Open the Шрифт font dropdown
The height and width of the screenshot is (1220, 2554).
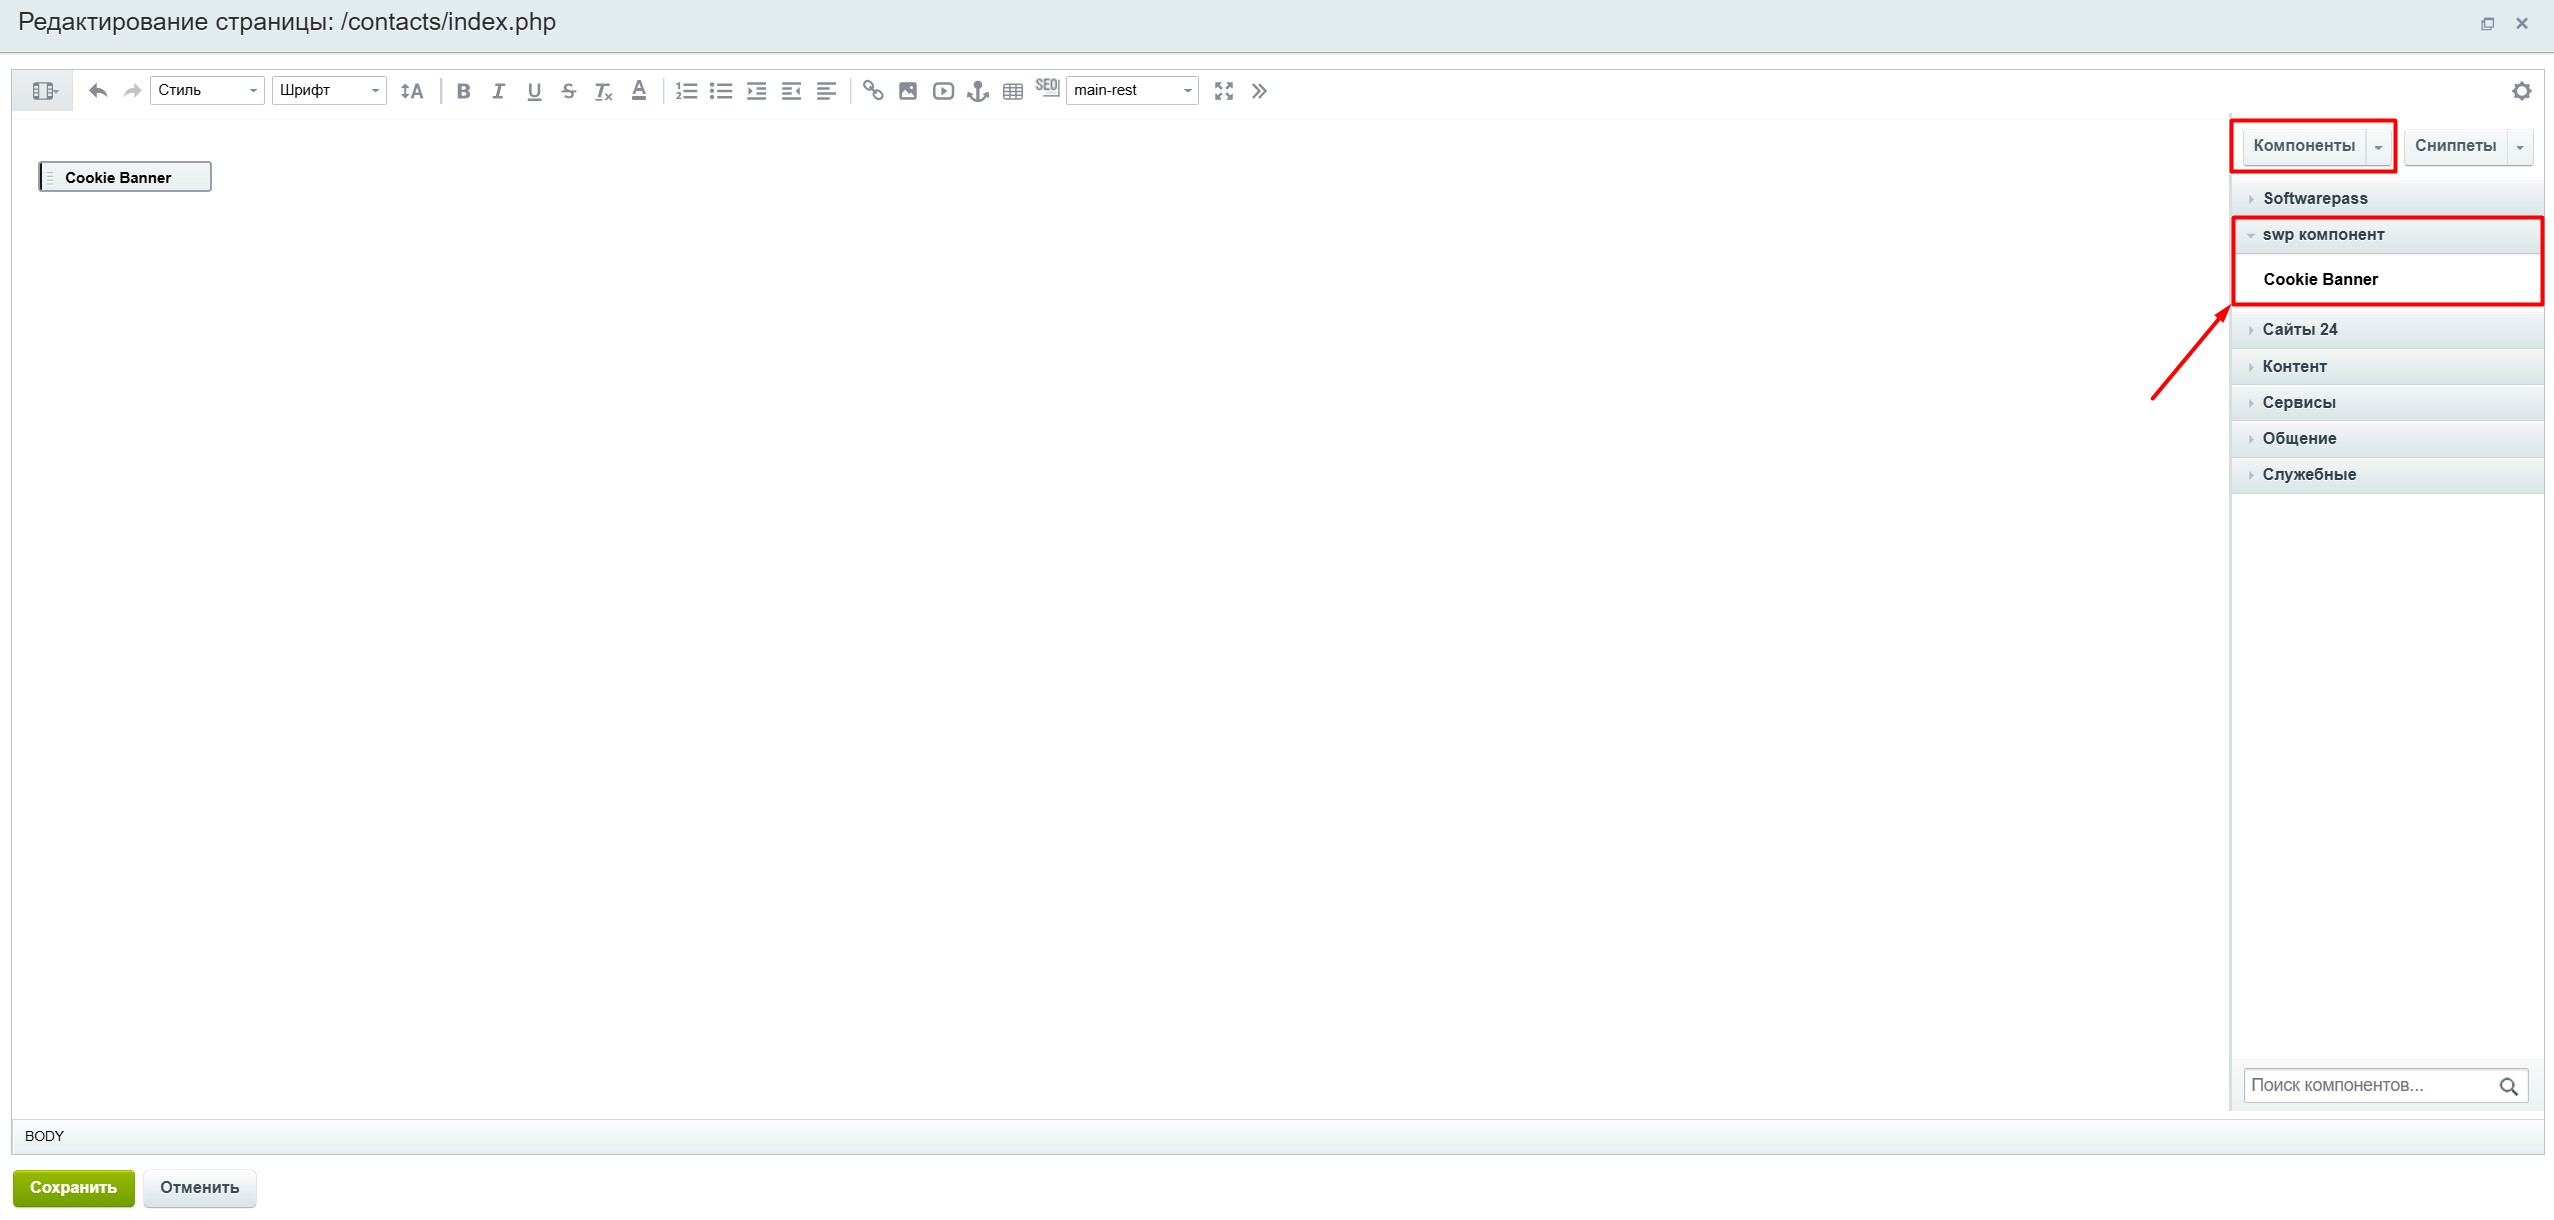(329, 90)
